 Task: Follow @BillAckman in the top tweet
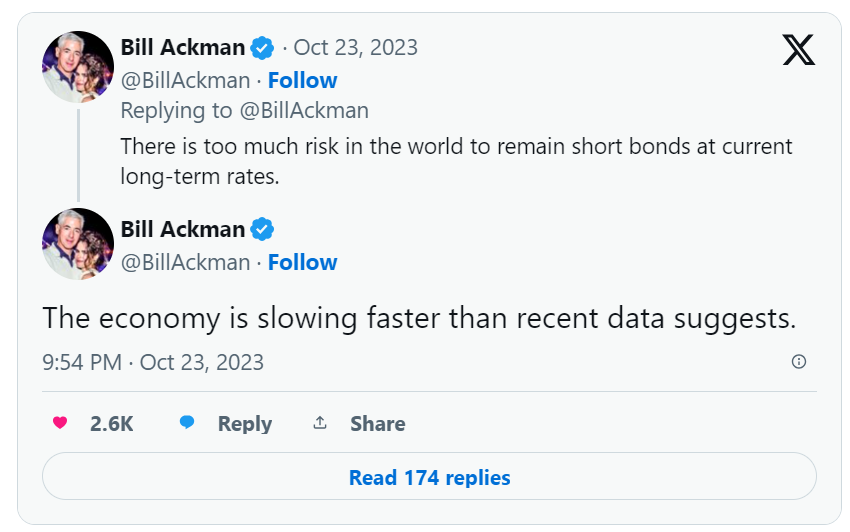302,80
